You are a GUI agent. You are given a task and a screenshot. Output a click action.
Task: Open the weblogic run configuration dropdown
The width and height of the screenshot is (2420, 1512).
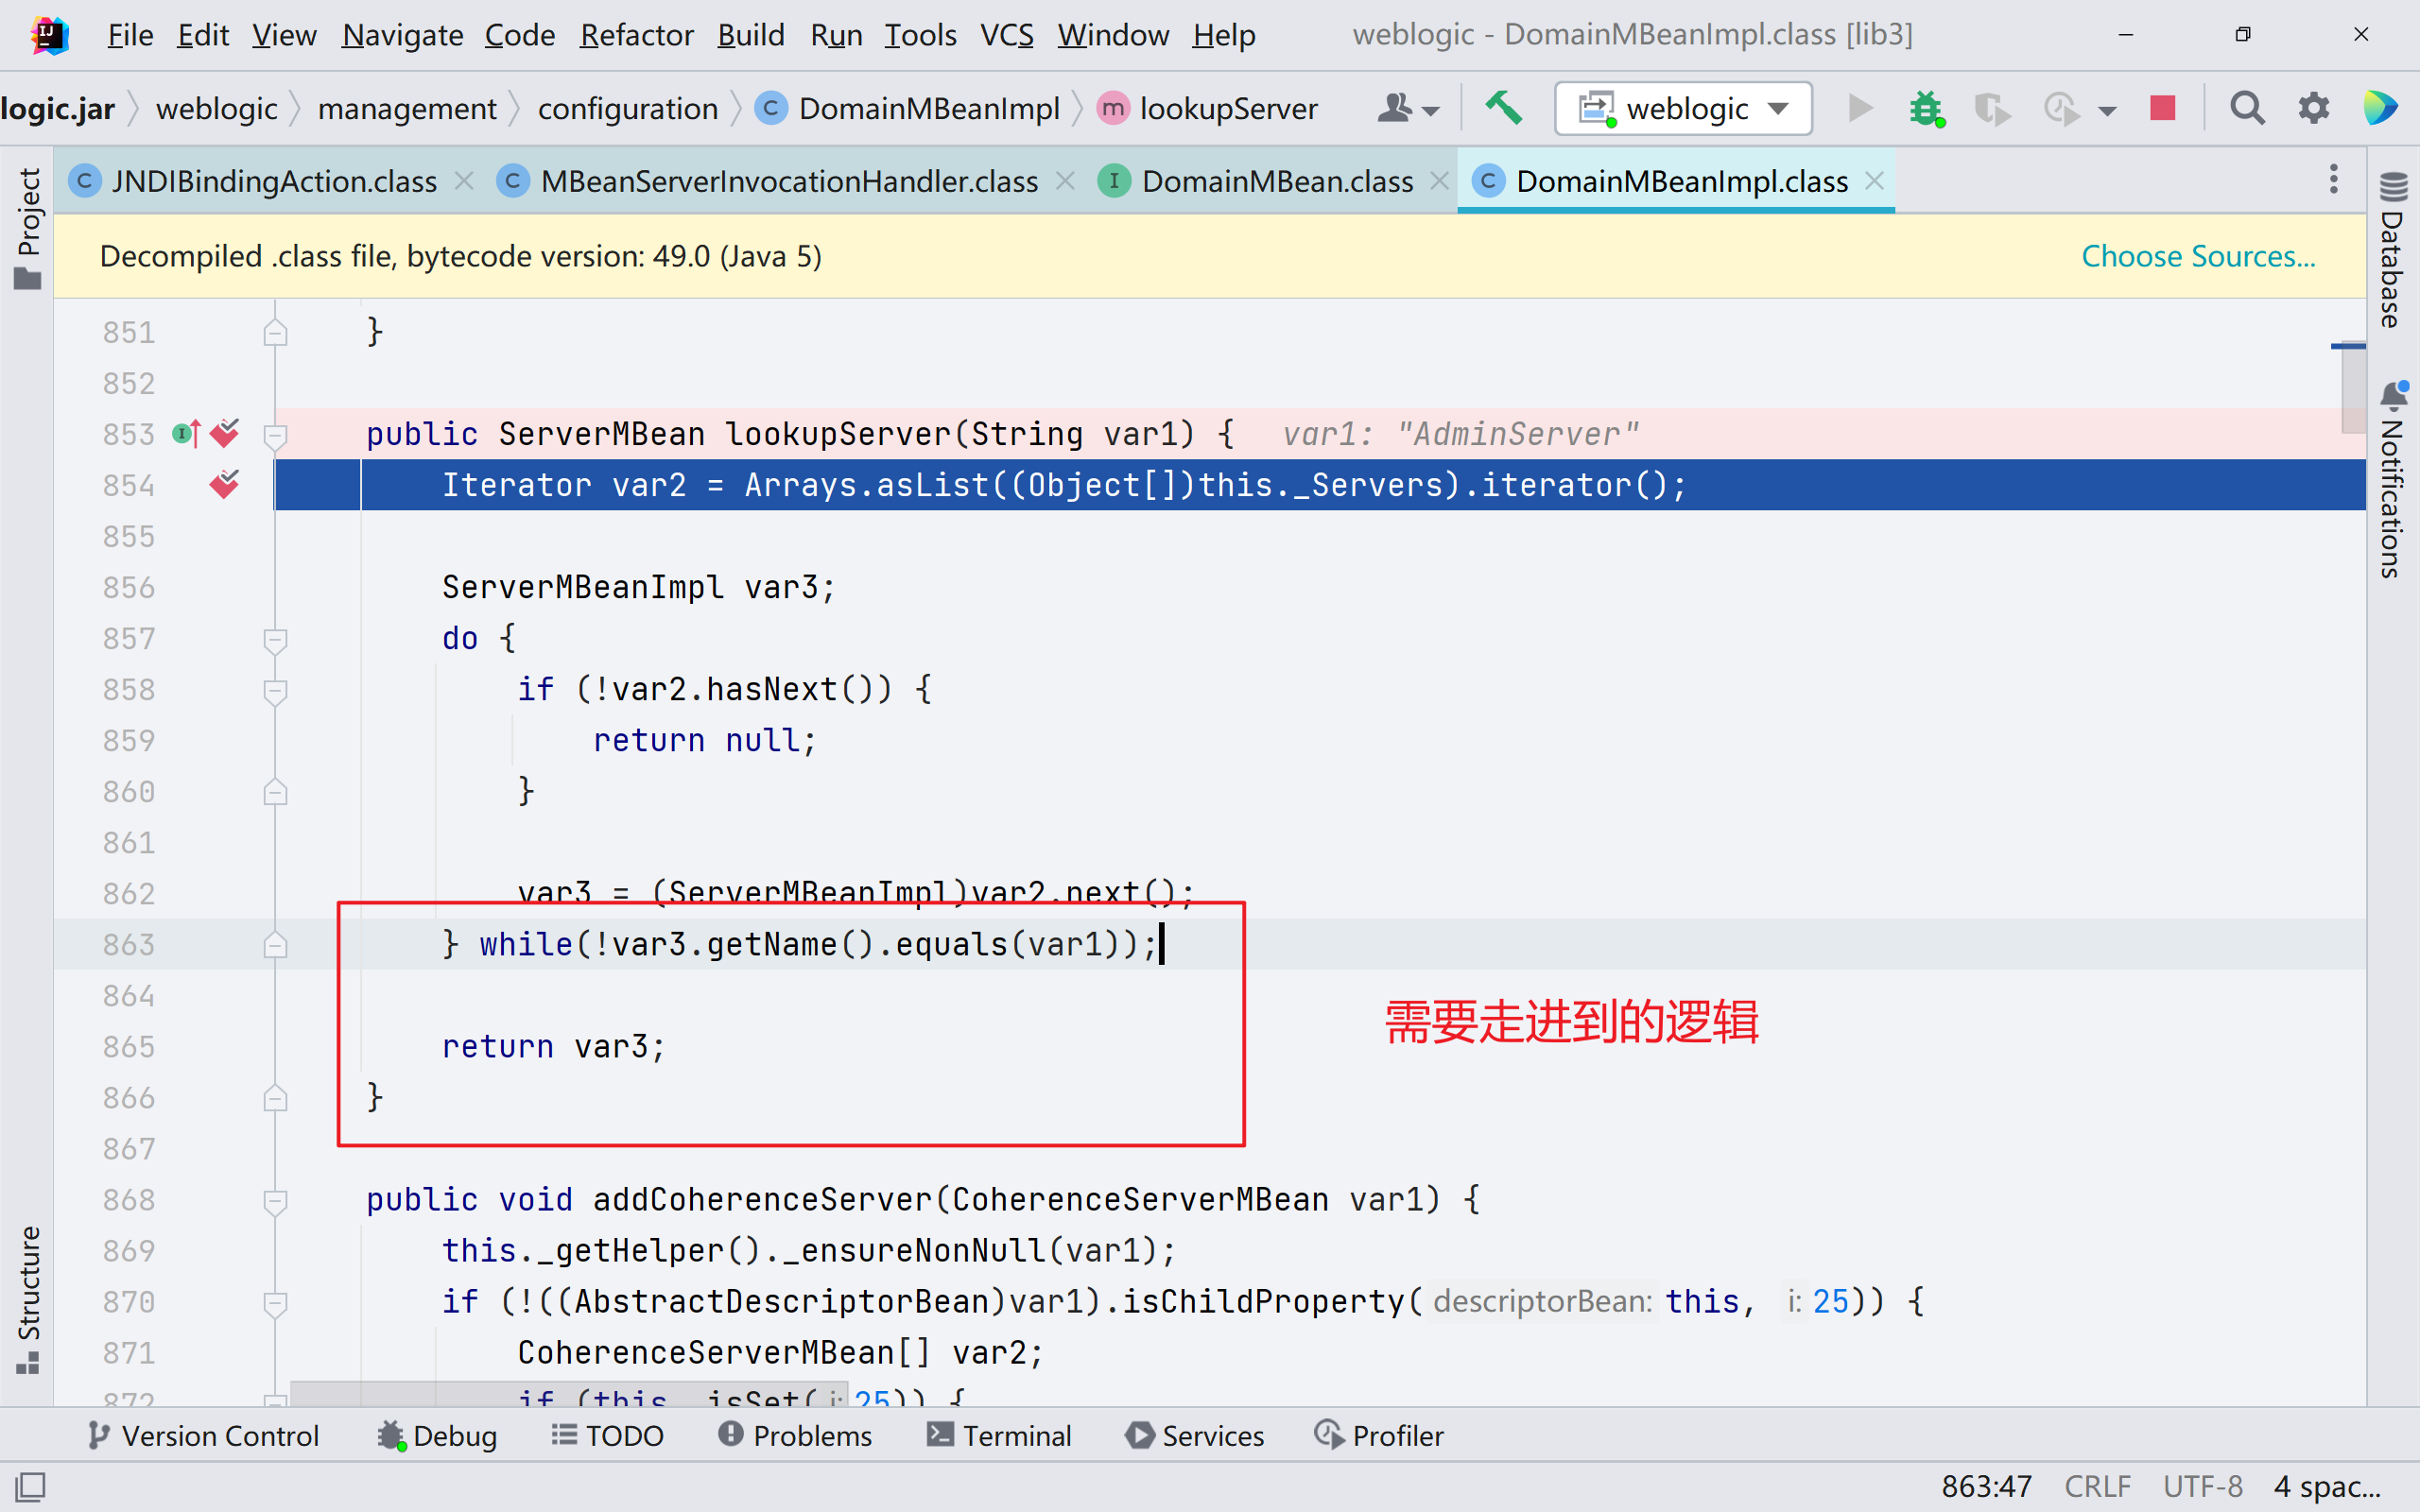coord(1683,108)
